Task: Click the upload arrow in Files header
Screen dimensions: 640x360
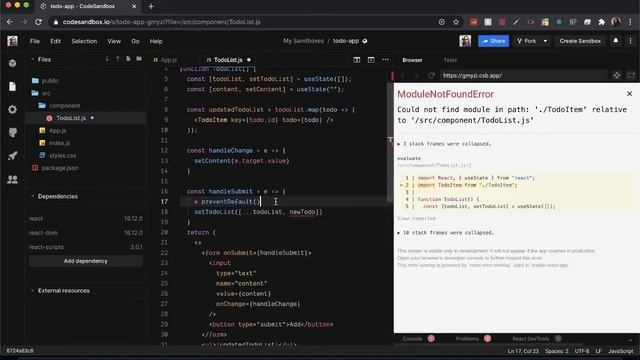Action: click(118, 59)
